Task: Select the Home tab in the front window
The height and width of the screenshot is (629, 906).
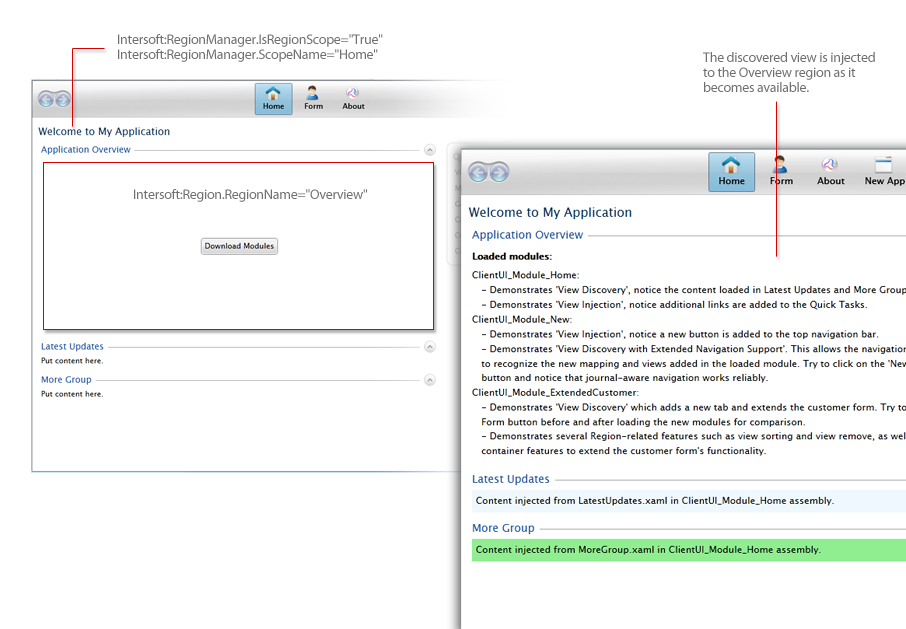Action: pyautogui.click(x=732, y=172)
